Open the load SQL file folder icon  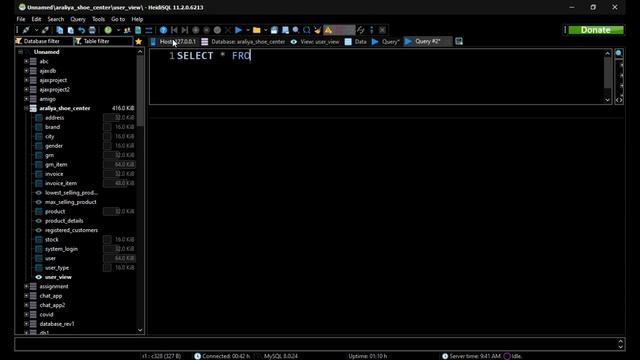(x=256, y=30)
